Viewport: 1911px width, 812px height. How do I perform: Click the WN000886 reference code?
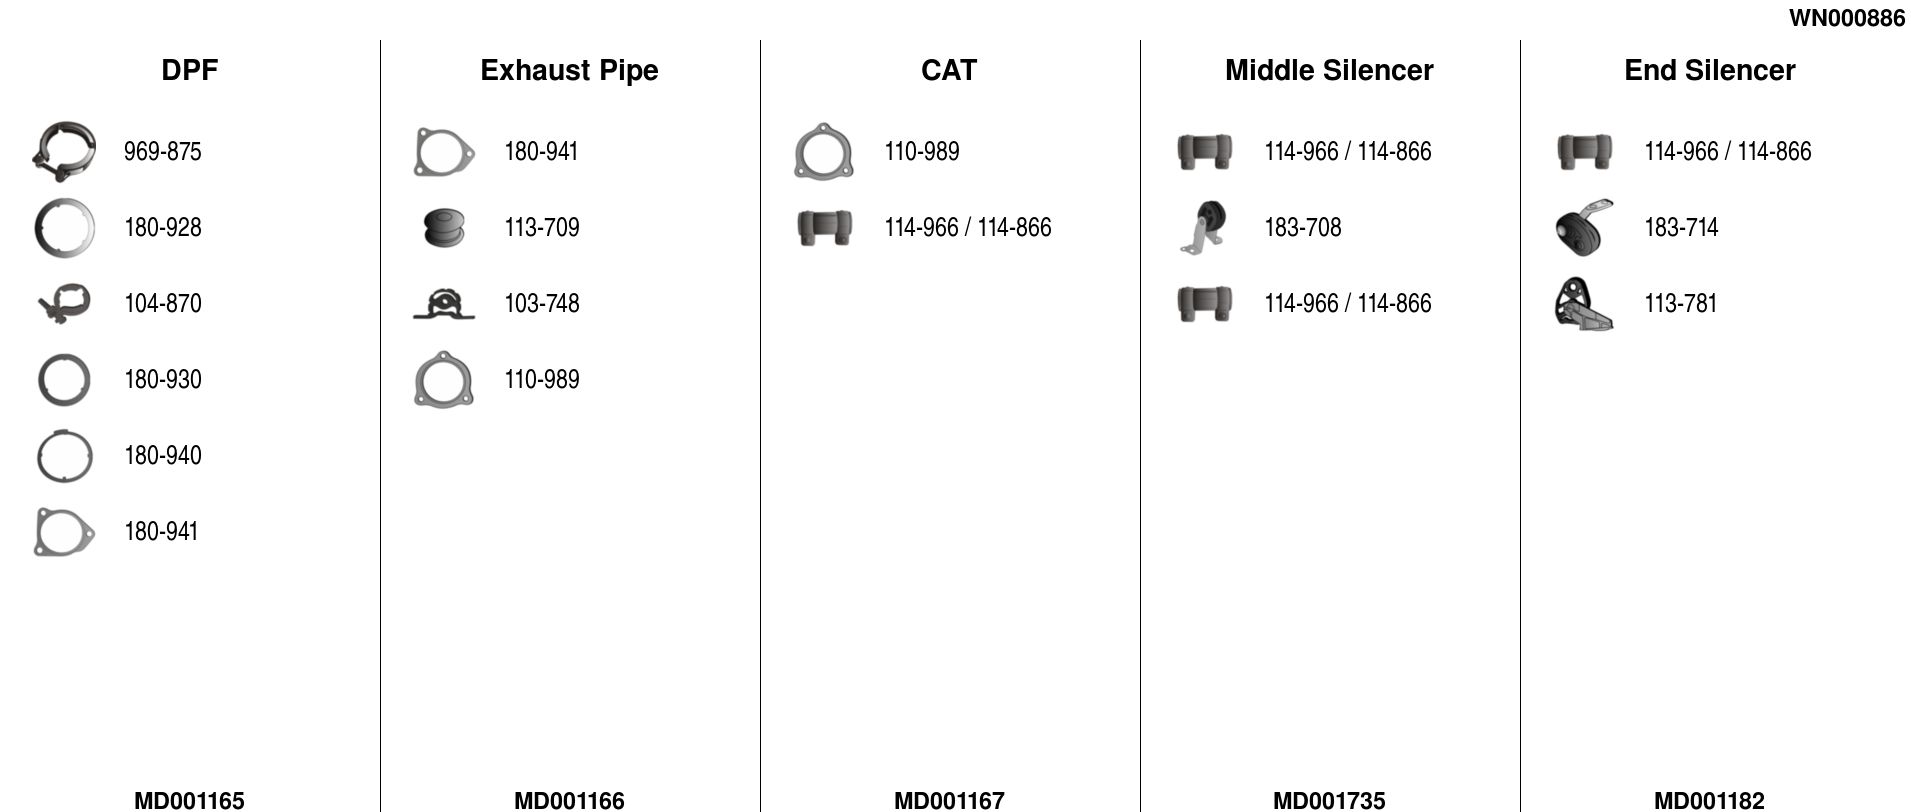1846,18
